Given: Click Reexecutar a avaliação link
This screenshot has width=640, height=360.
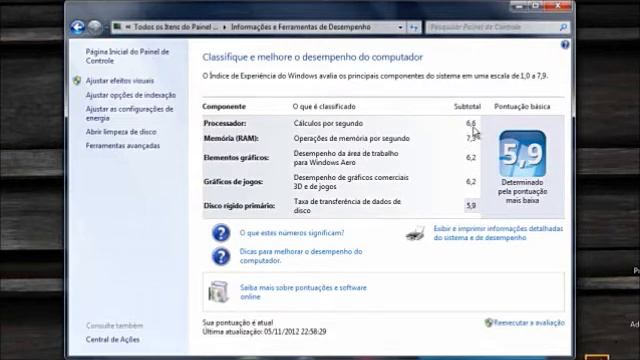Looking at the screenshot, I should pos(529,323).
